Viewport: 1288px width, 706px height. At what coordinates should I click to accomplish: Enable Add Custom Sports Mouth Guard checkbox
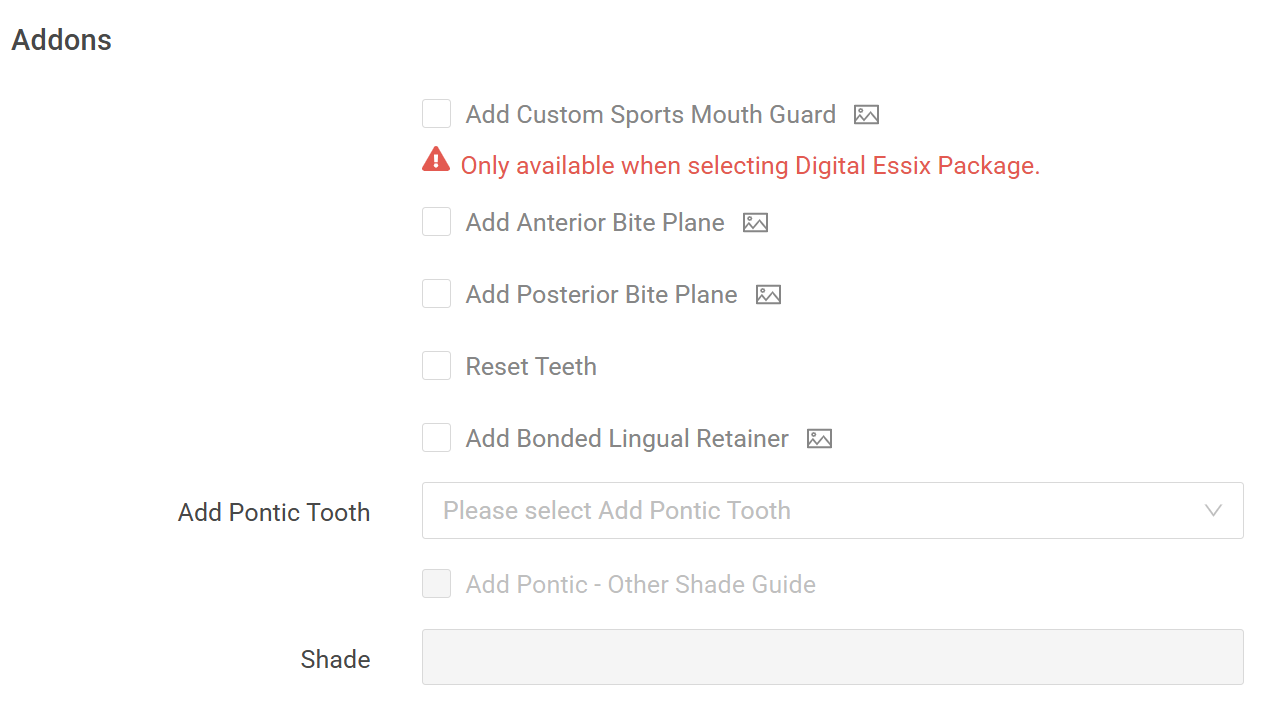tap(436, 114)
